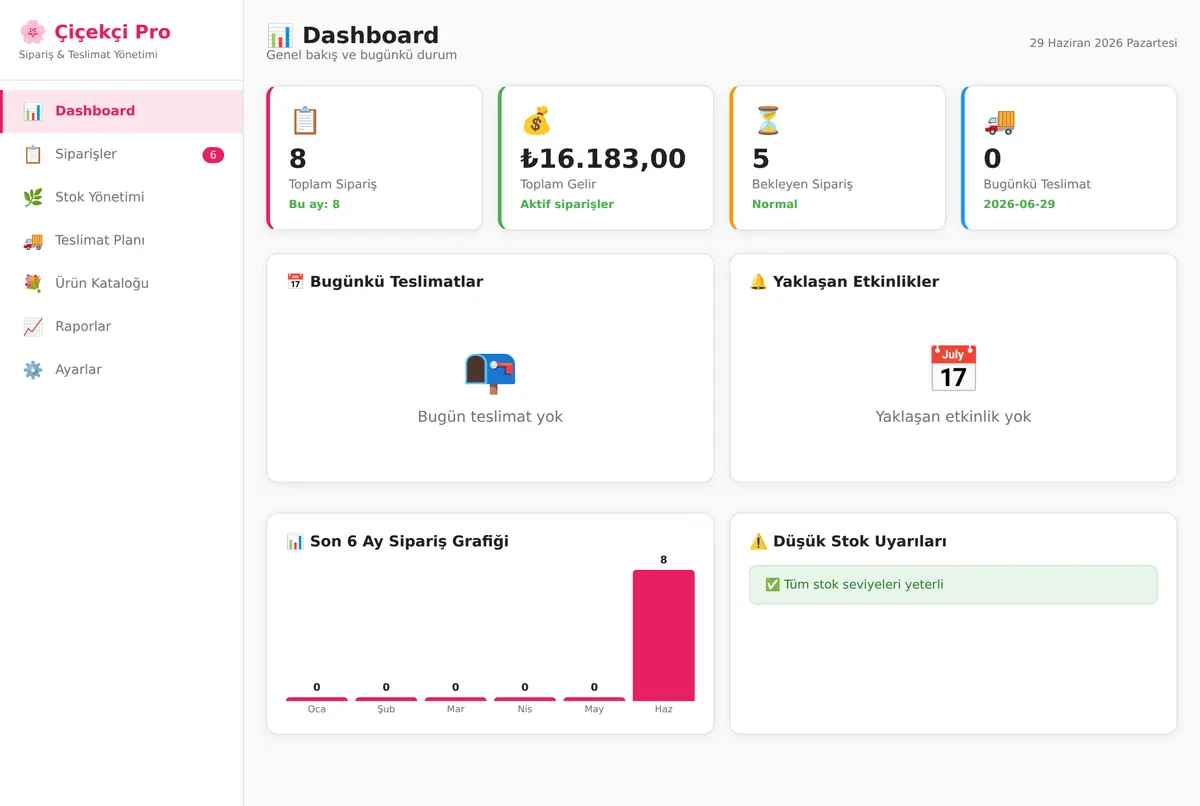Click the warning icon beside Düşük Stok Uyarıları

click(x=758, y=541)
